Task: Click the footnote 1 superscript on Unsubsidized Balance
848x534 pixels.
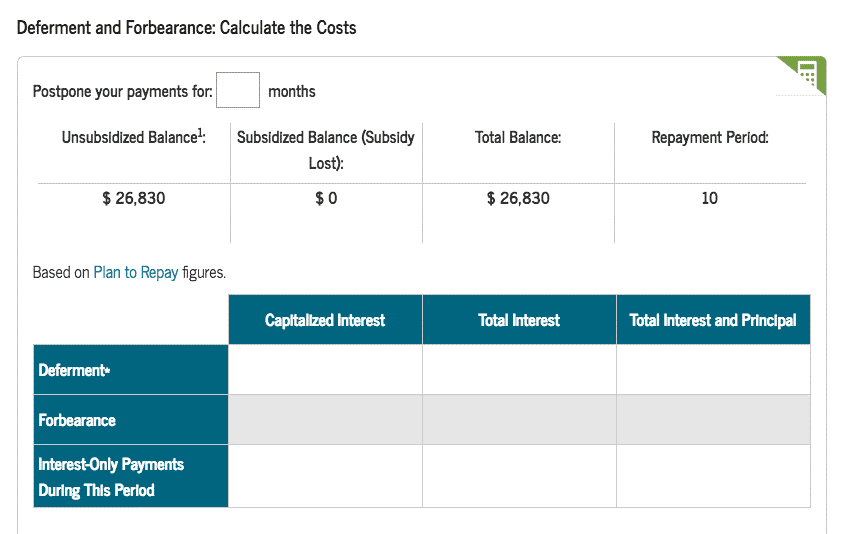Action: pos(200,134)
